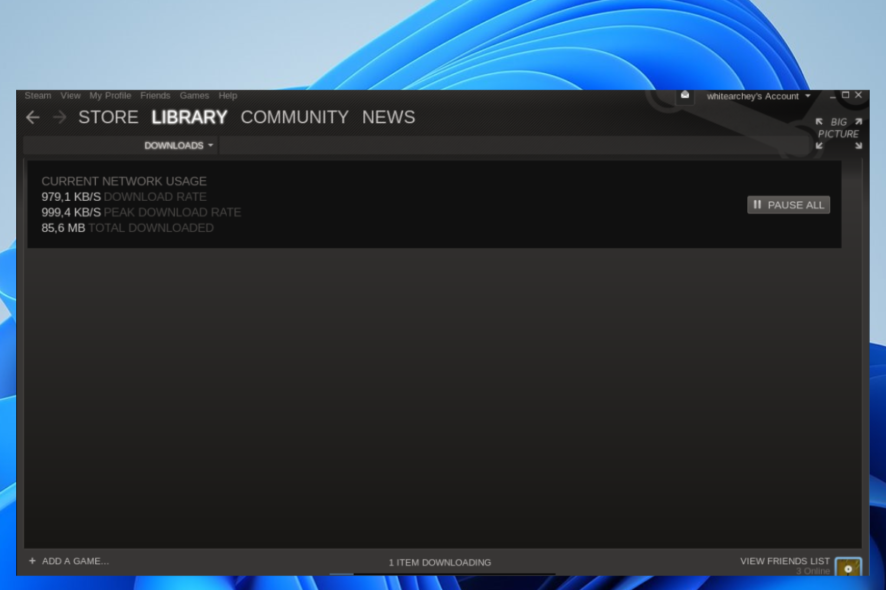Click the 3 Online friends count
The image size is (886, 590).
(x=813, y=571)
